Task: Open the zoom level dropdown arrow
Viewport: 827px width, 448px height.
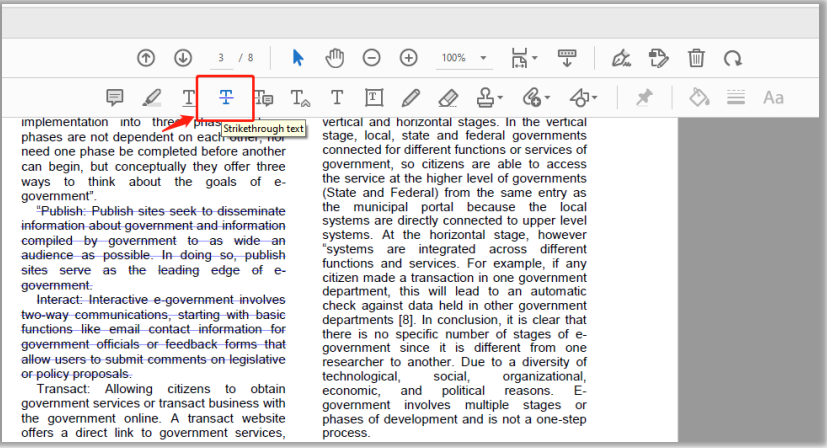Action: click(483, 58)
